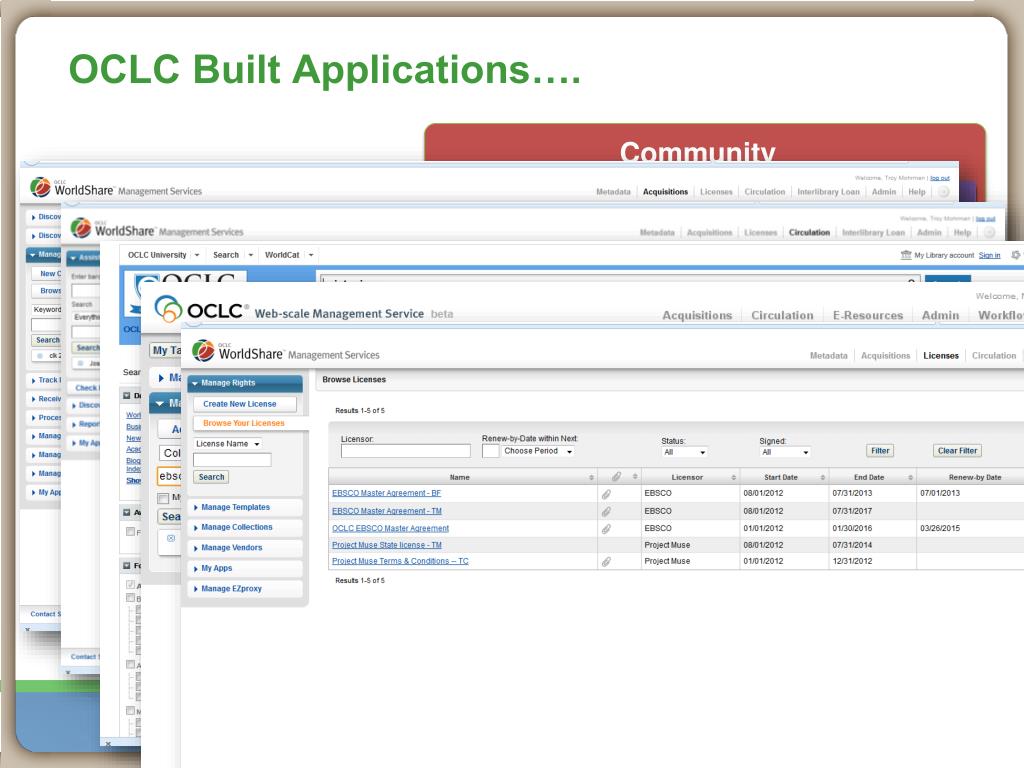Expand the Manage Collections section
Viewport: 1024px width, 768px height.
pyautogui.click(x=245, y=528)
